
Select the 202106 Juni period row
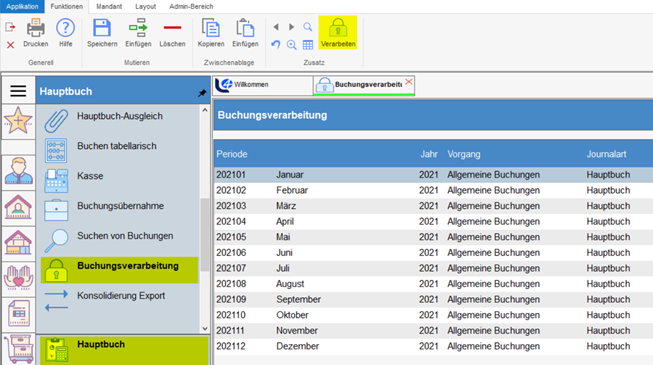(x=433, y=252)
